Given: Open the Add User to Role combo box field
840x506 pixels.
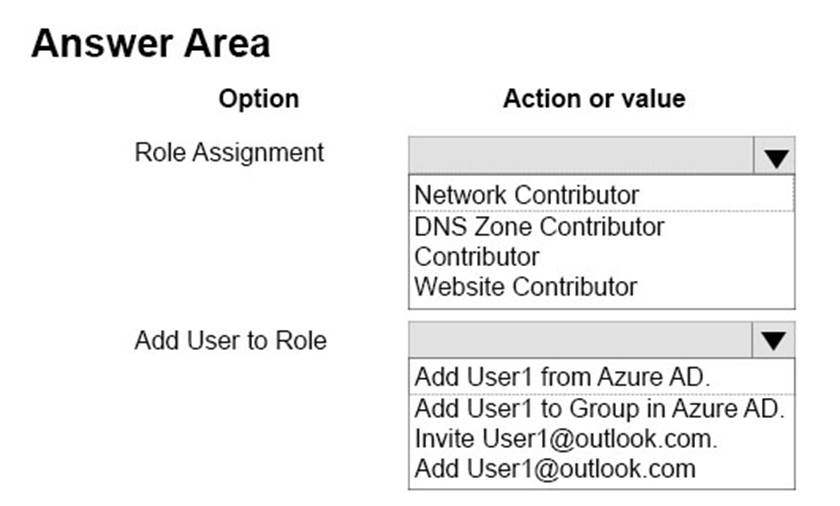Looking at the screenshot, I should click(580, 341).
